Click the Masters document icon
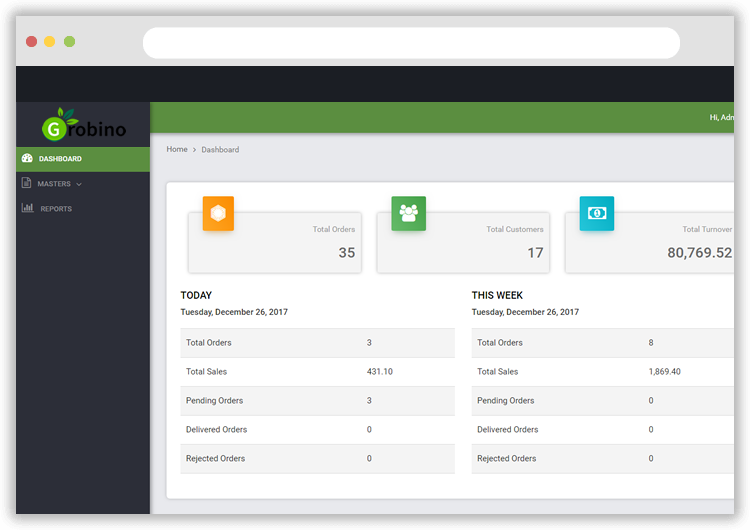Image resolution: width=750 pixels, height=530 pixels. 26,183
